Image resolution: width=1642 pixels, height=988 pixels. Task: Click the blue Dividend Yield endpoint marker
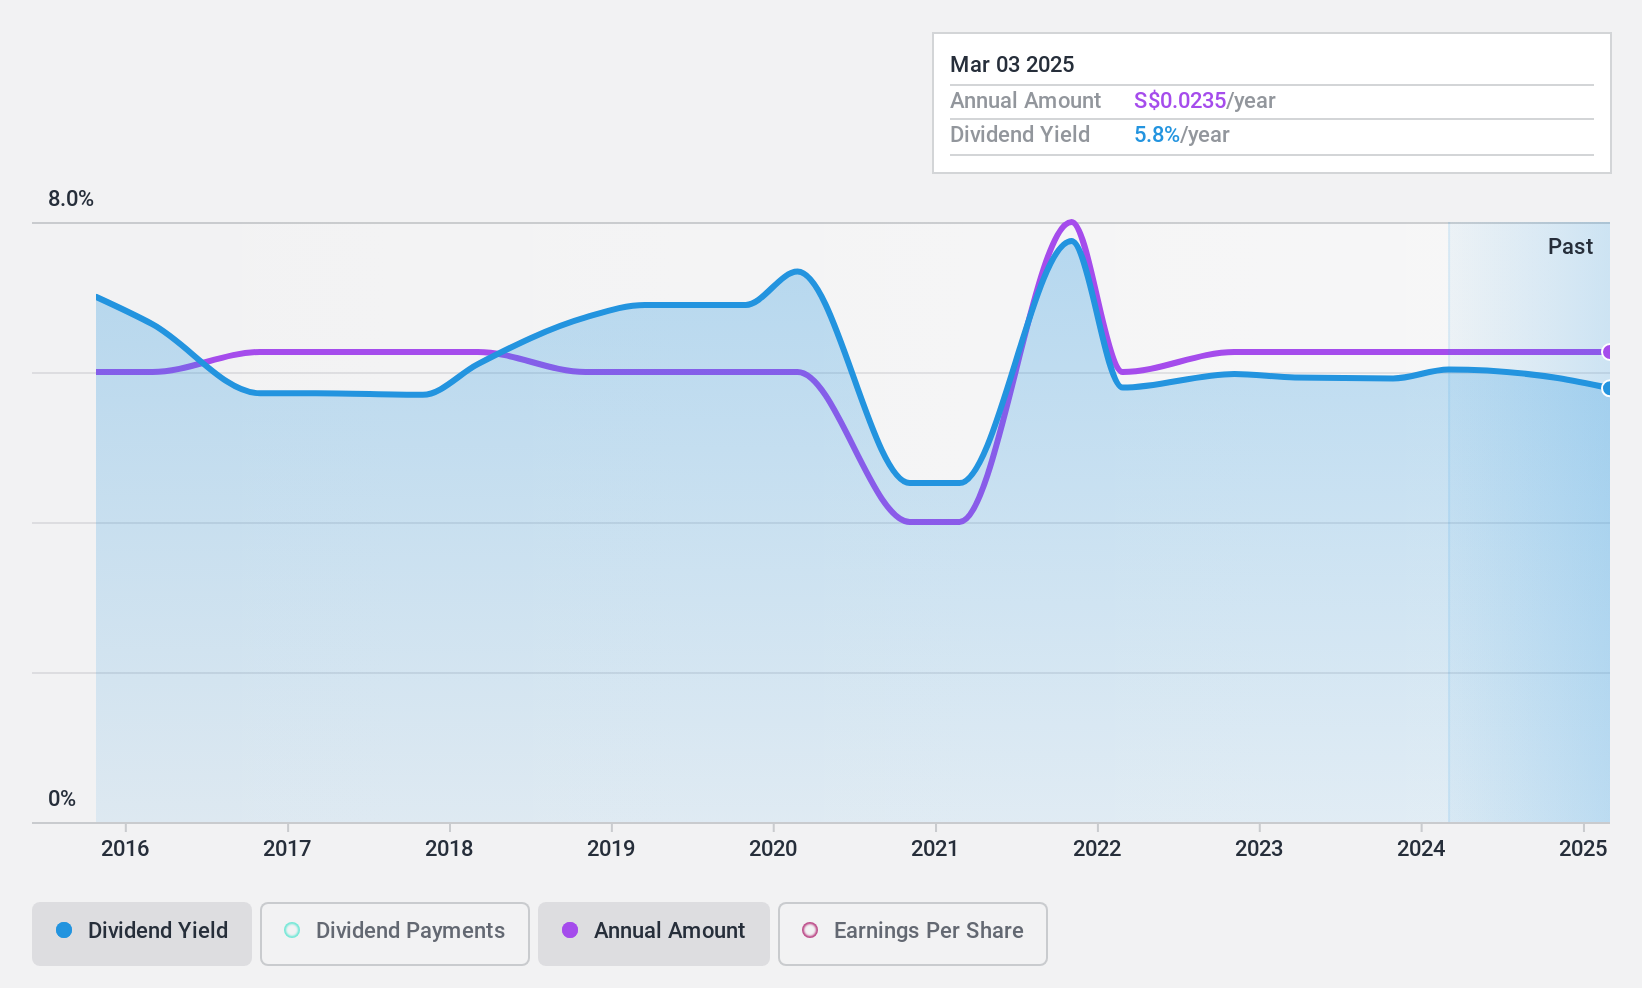coord(1608,388)
